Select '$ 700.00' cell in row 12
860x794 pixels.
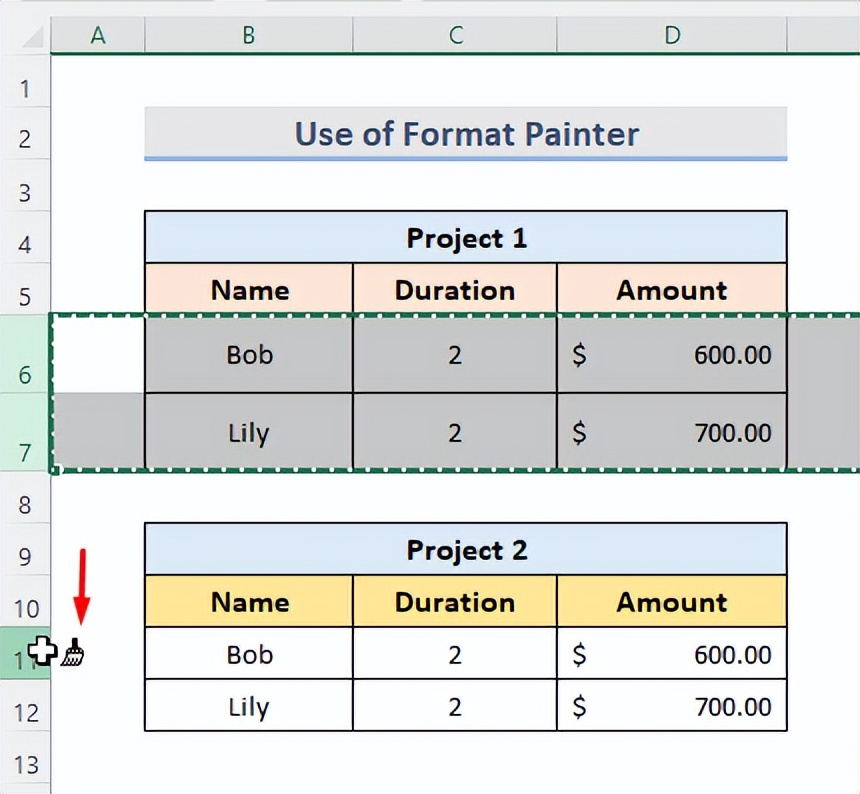(x=672, y=705)
